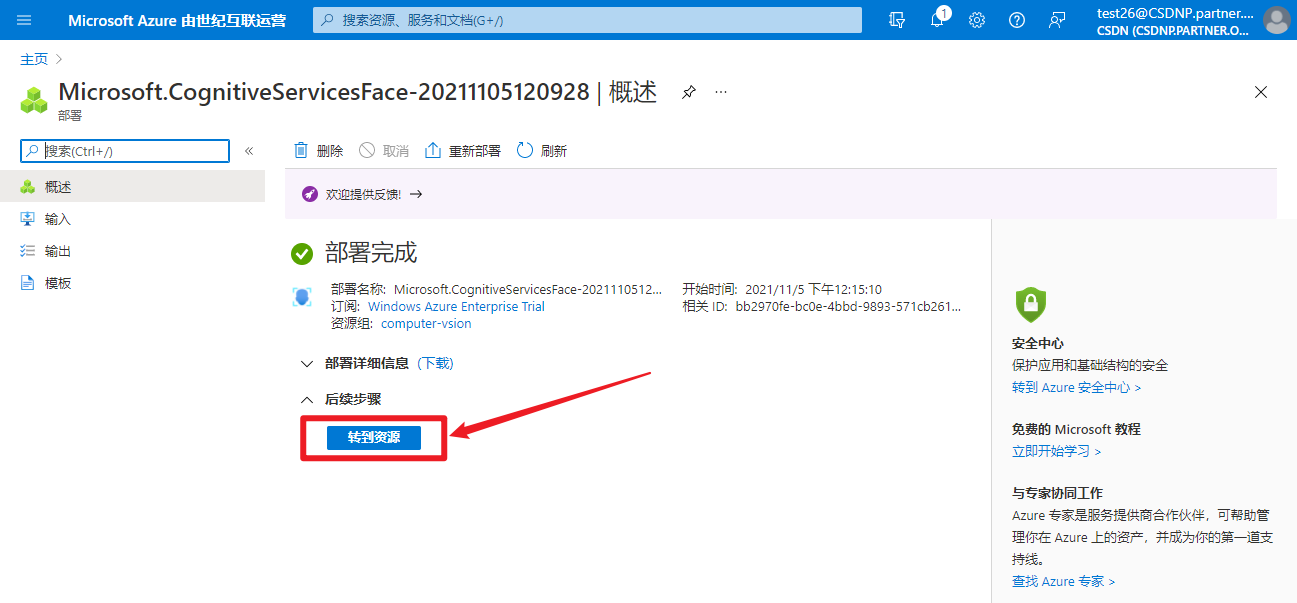Open portal settings gear

(977, 20)
